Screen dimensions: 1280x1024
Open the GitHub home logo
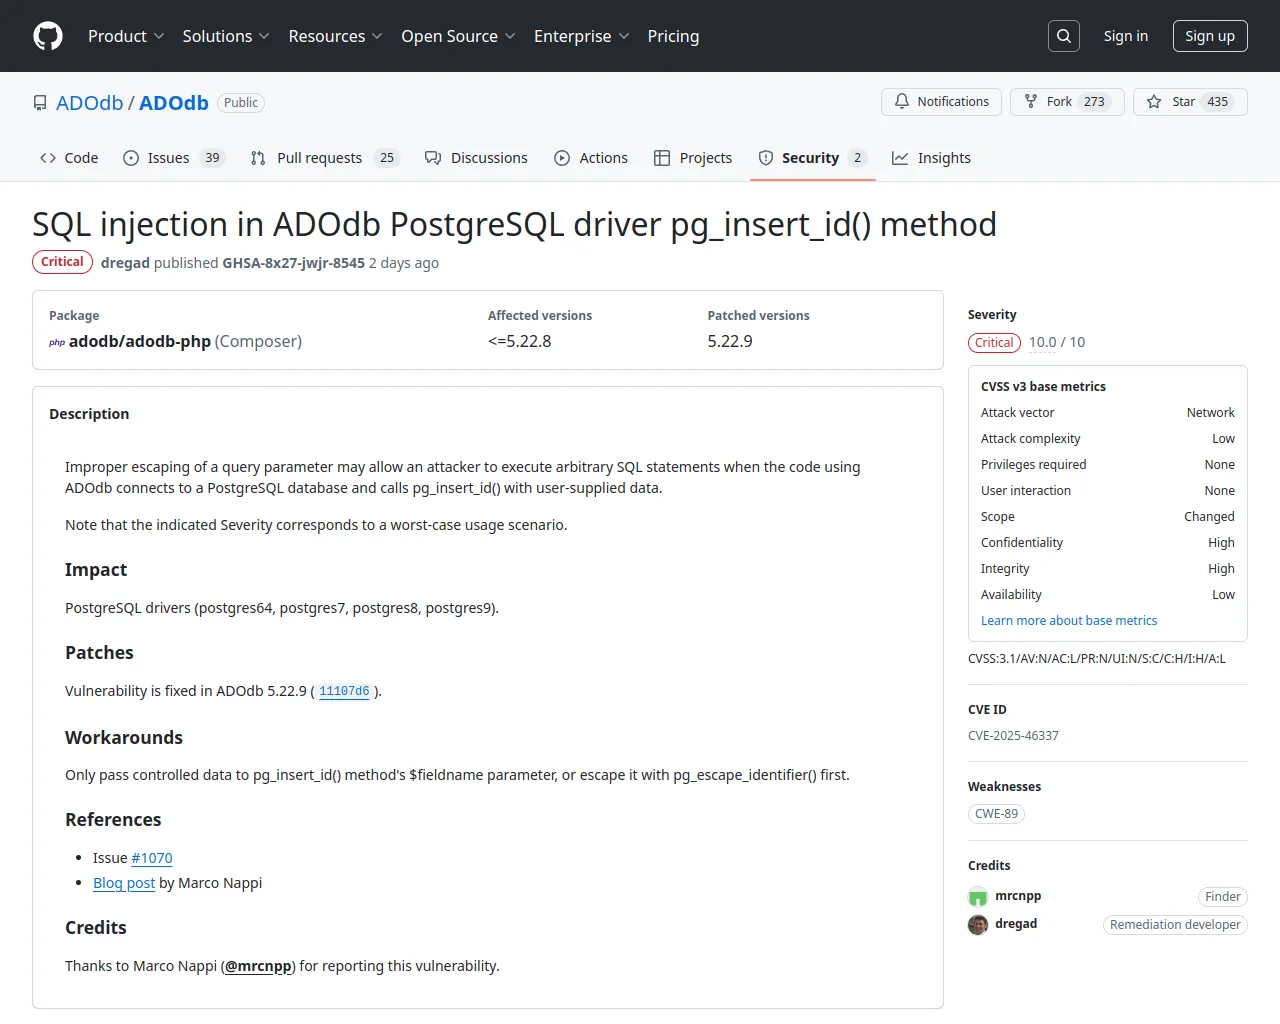48,36
